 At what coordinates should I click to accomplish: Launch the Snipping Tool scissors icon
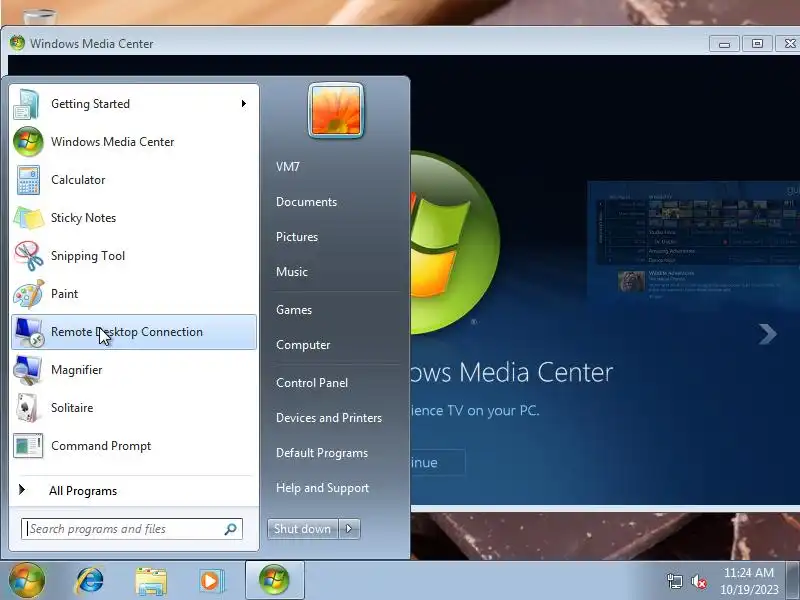coord(29,256)
